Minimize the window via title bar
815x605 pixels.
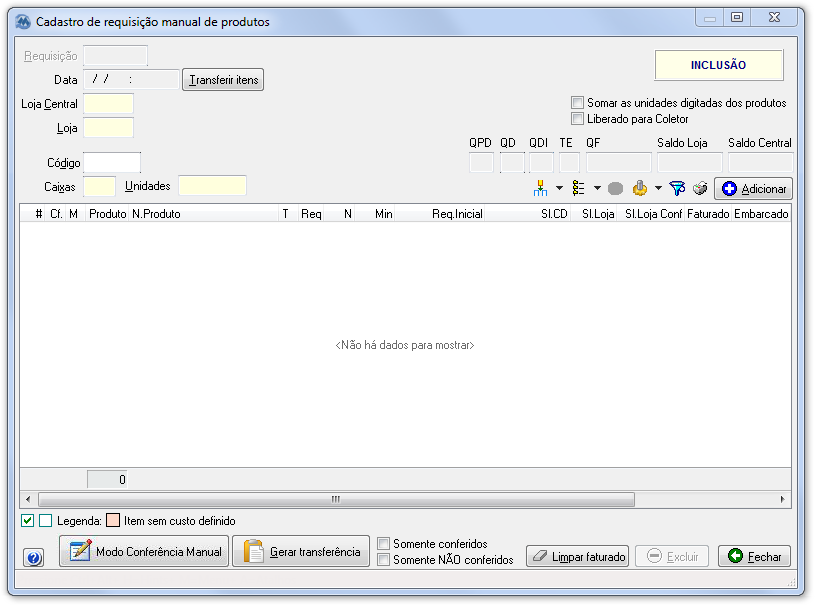(709, 17)
